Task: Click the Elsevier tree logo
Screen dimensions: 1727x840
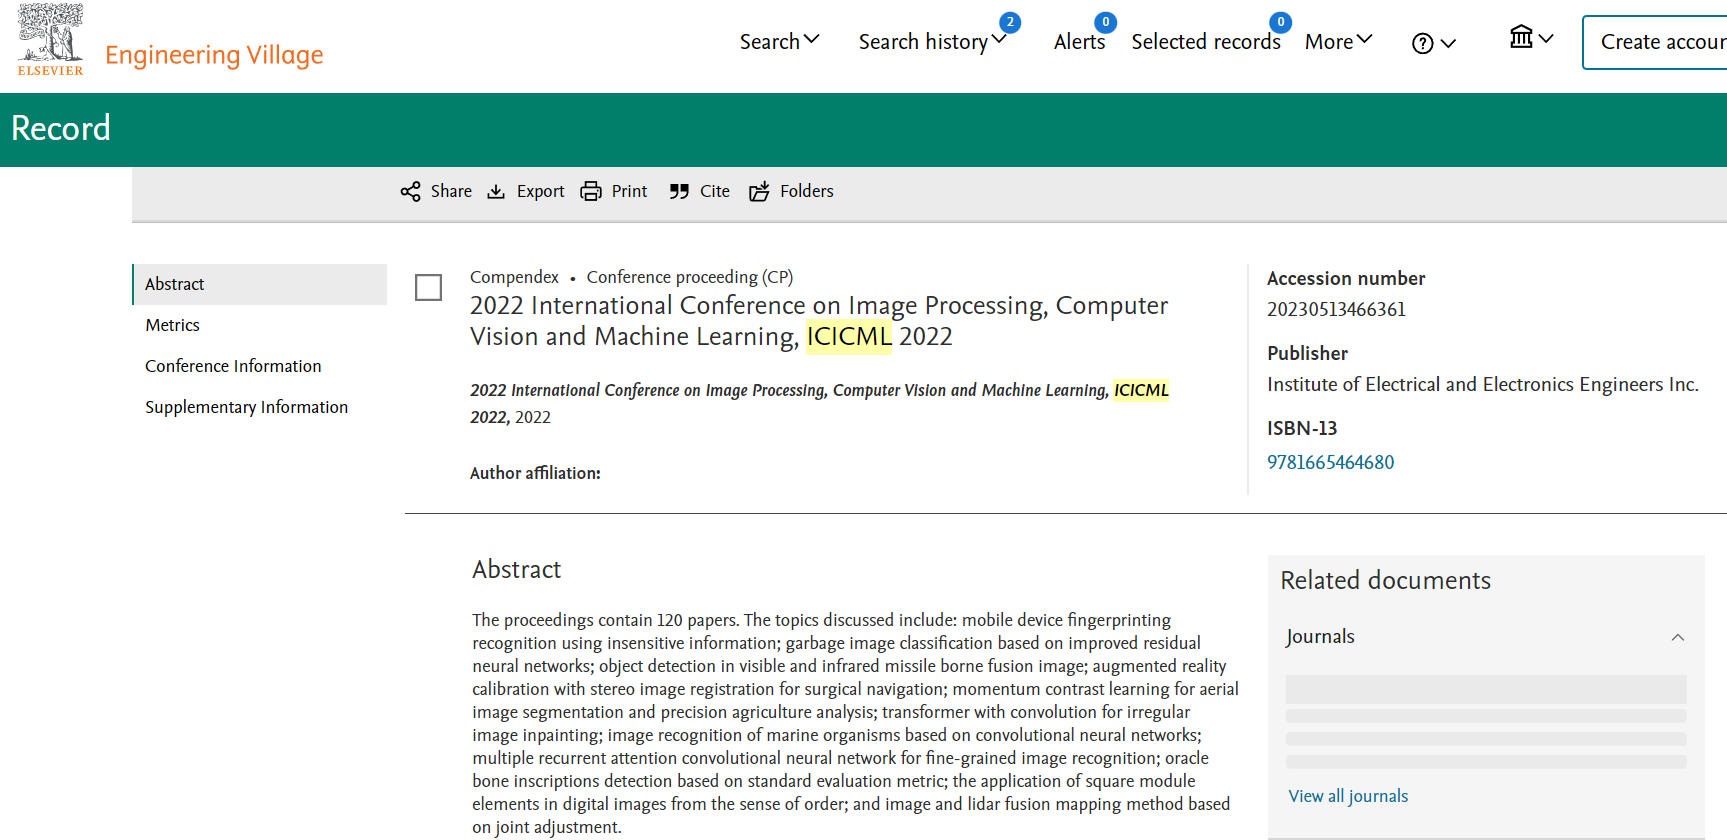Action: tap(50, 40)
